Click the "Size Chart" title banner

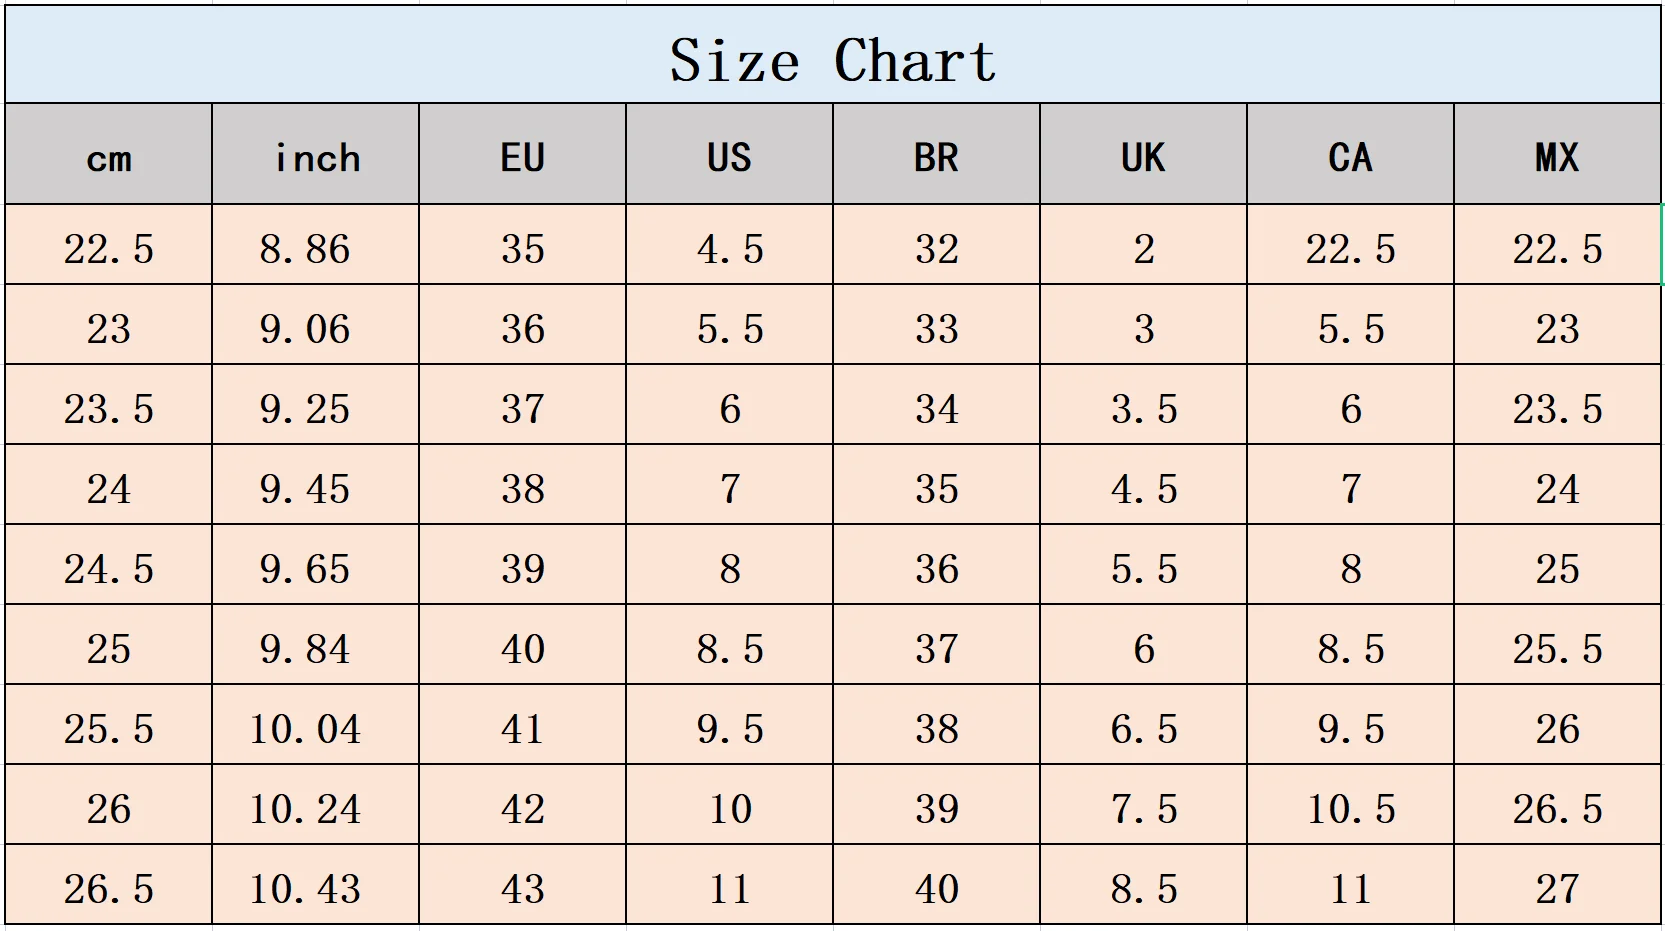[x=832, y=58]
